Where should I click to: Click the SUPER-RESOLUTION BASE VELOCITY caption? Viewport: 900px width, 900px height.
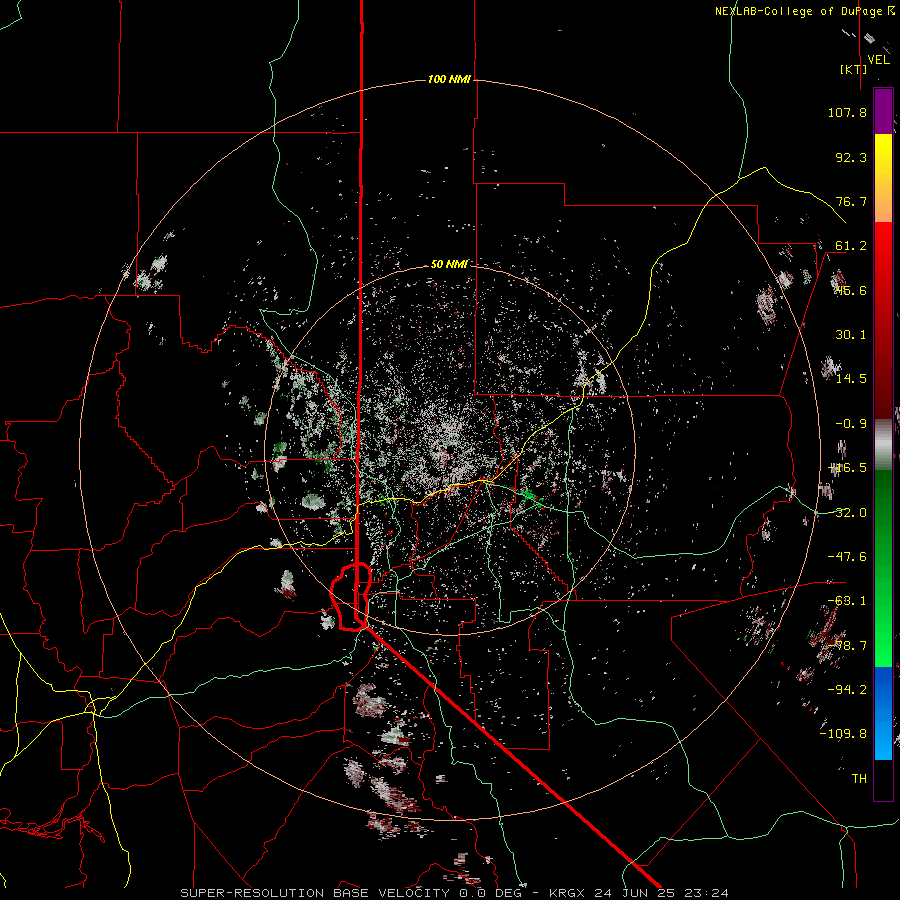pyautogui.click(x=315, y=893)
